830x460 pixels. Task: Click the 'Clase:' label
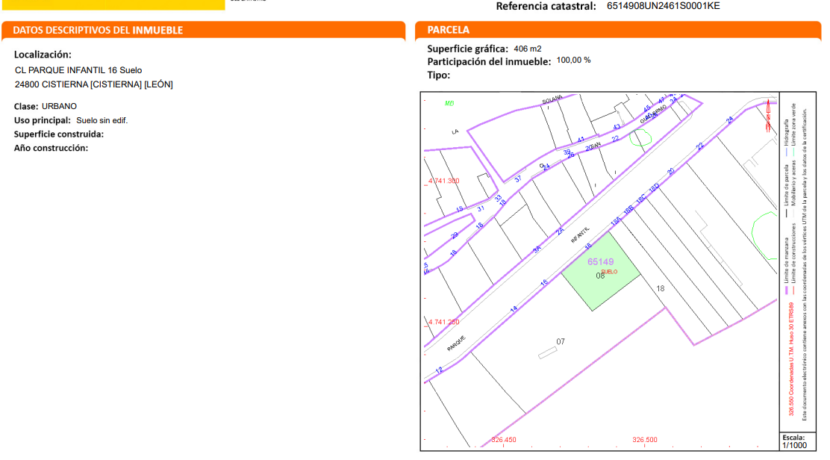26,106
